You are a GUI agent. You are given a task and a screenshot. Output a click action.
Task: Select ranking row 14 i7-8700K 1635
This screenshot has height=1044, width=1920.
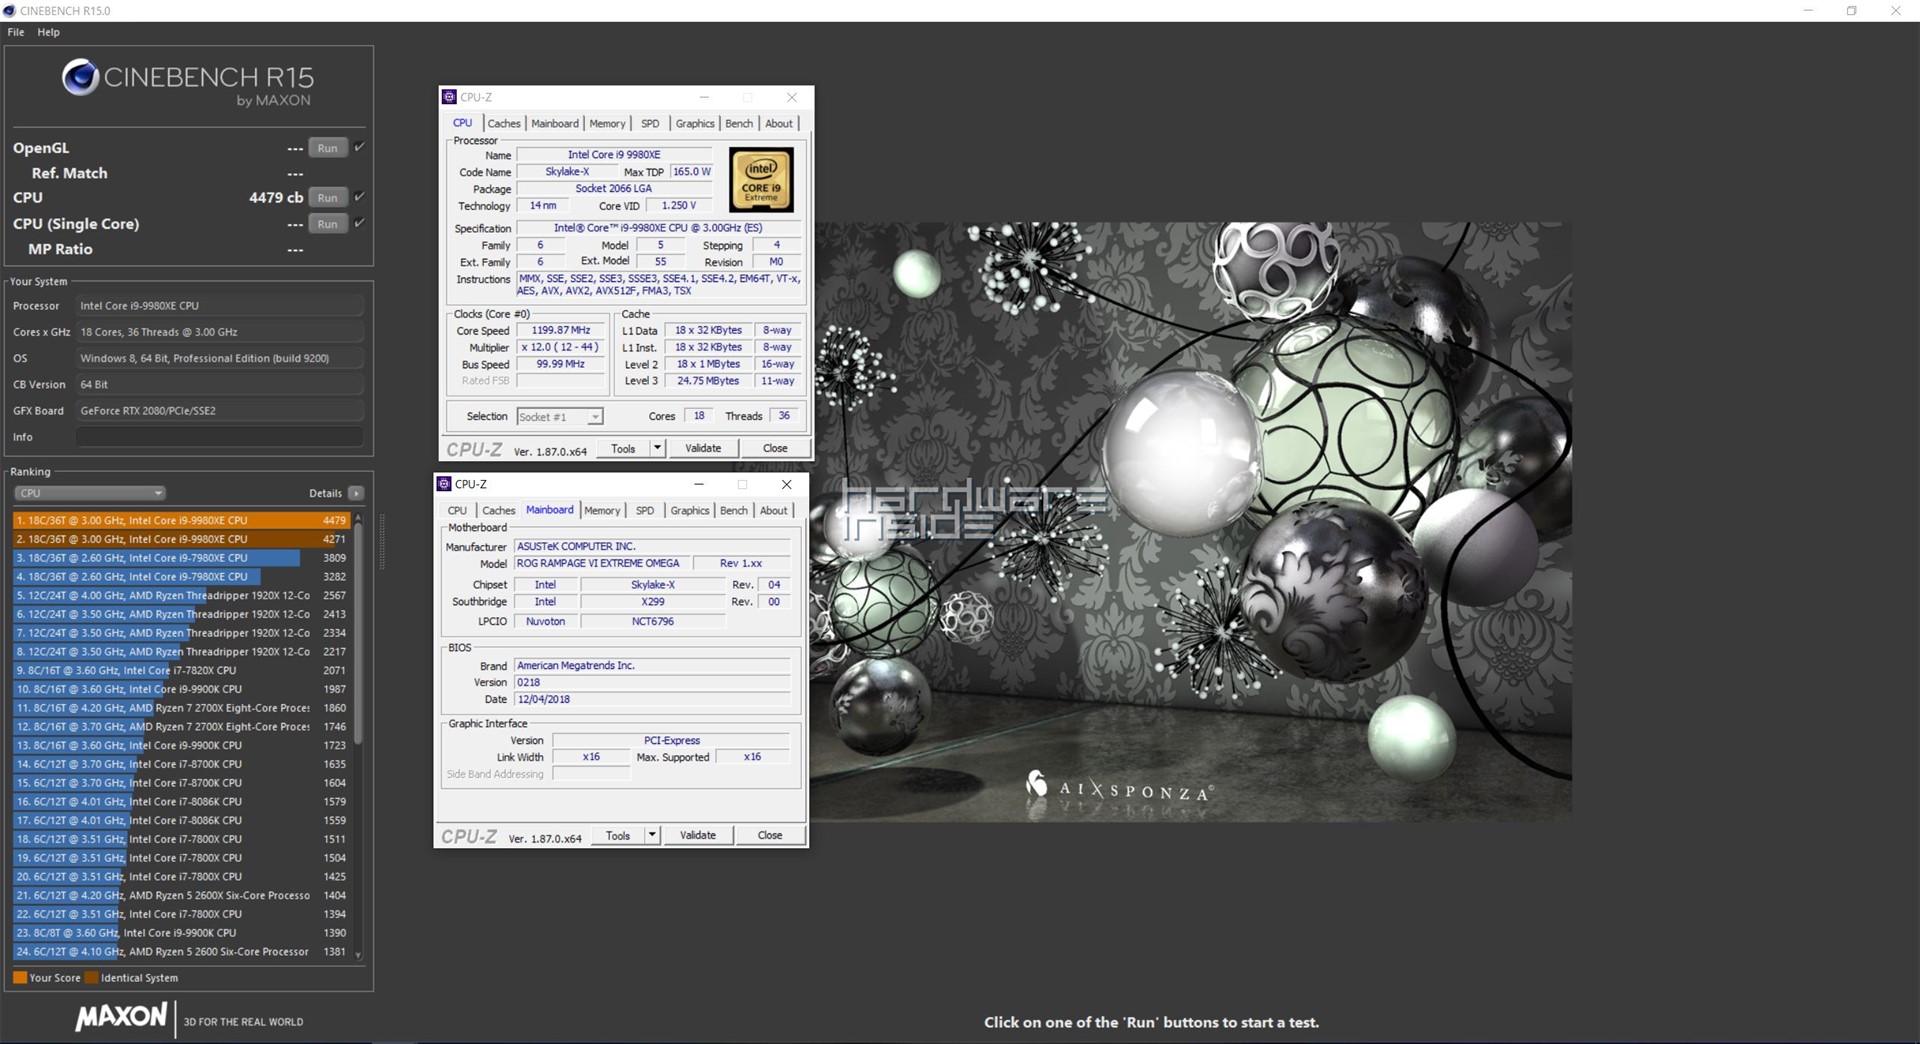(181, 764)
